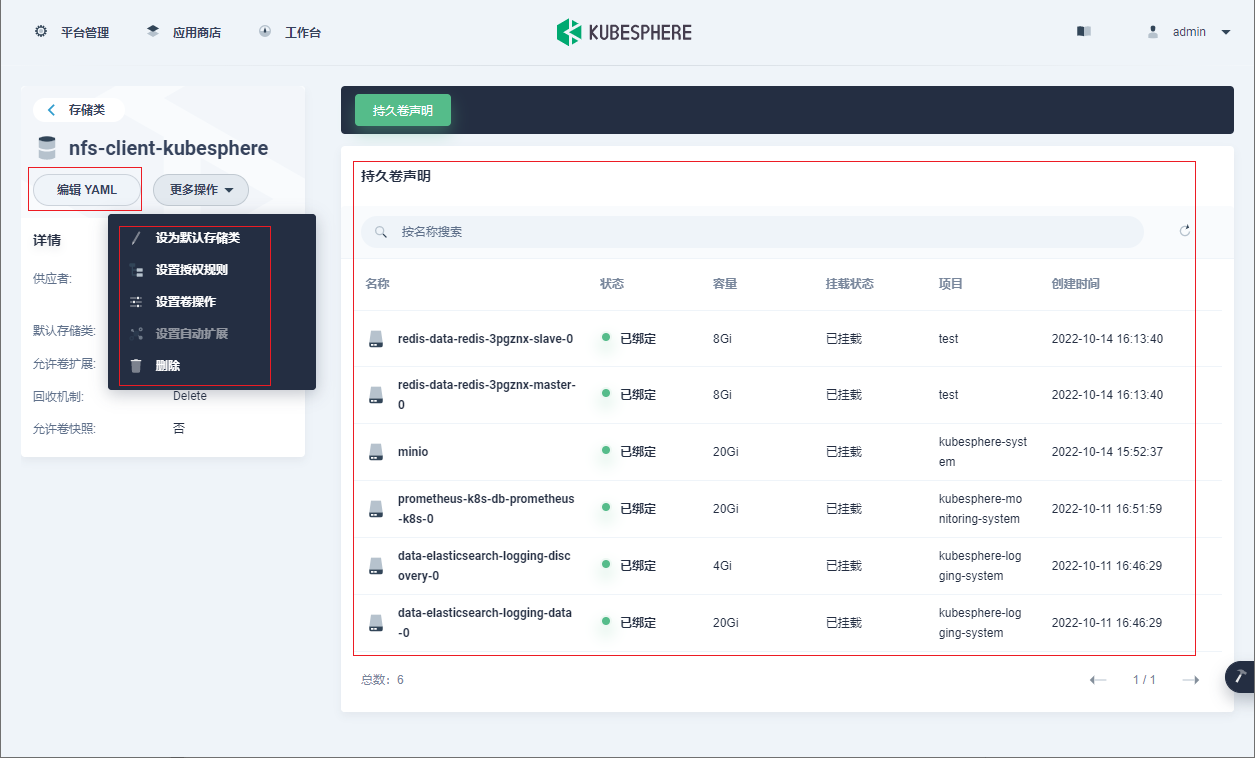The height and width of the screenshot is (758, 1255).
Task: Click disk icon of elasticsearch-logging-data row
Action: pos(375,623)
